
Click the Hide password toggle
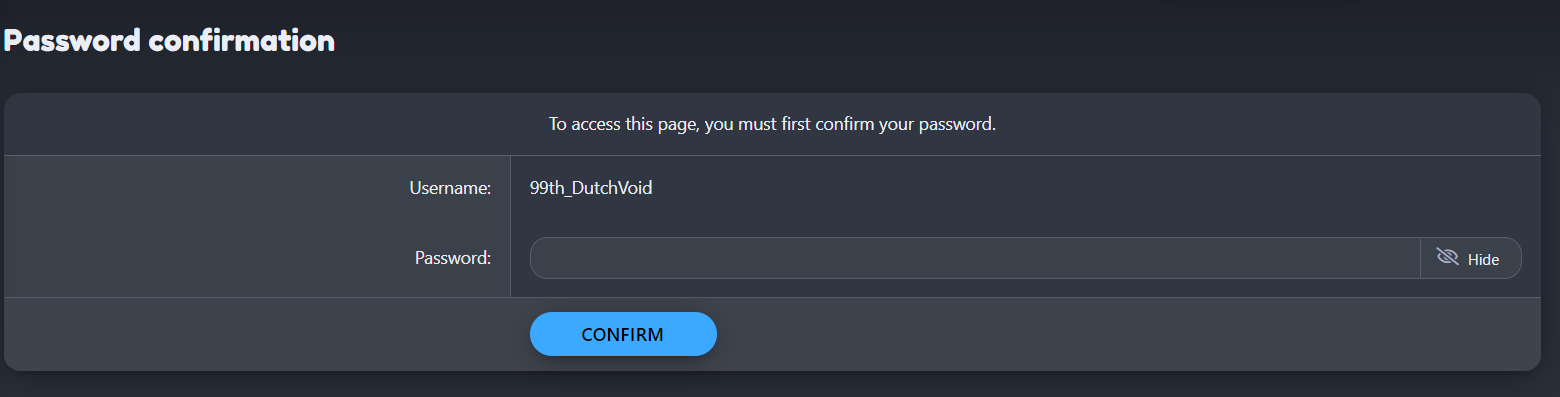tap(1470, 258)
